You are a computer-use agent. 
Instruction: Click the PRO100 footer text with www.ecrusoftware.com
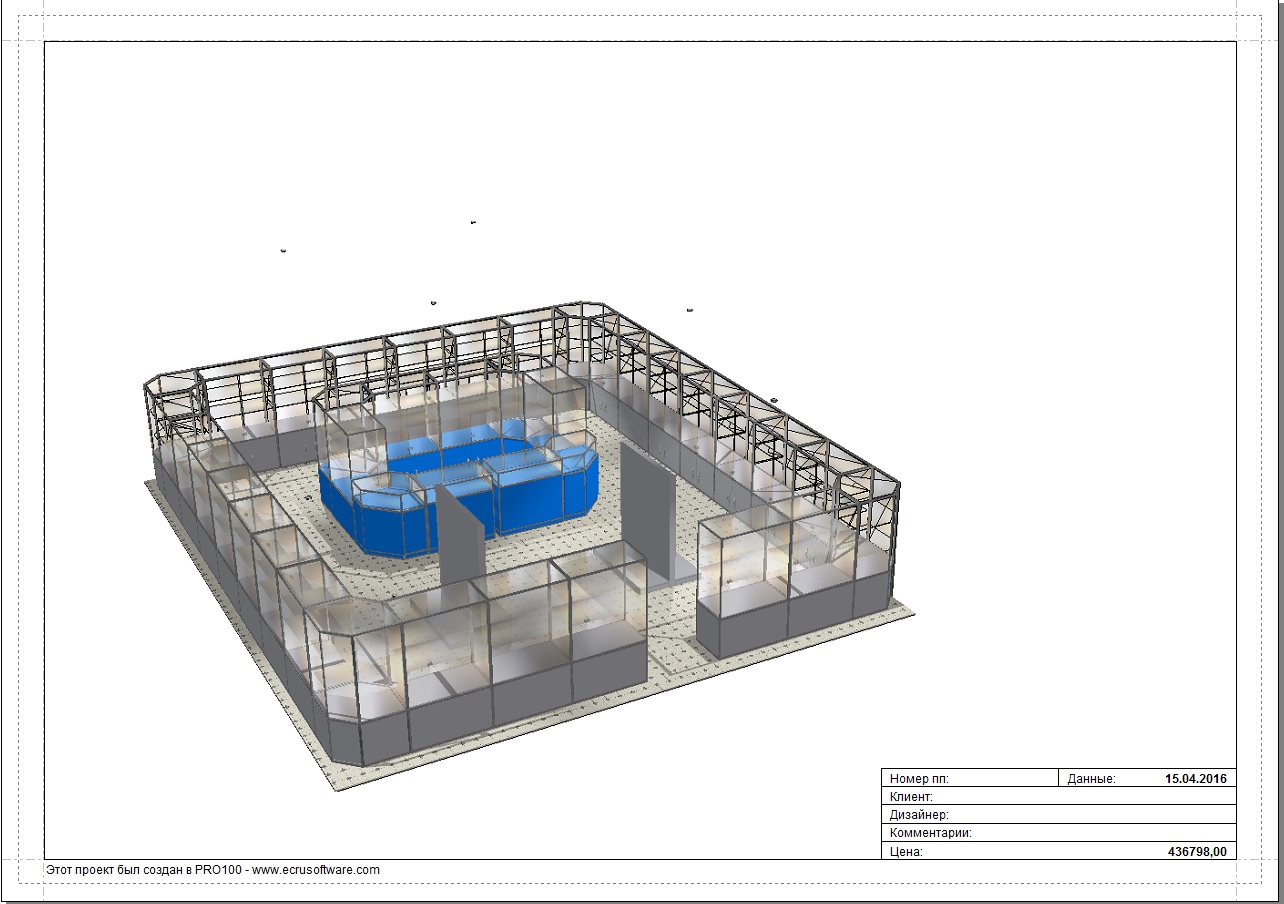tap(213, 870)
